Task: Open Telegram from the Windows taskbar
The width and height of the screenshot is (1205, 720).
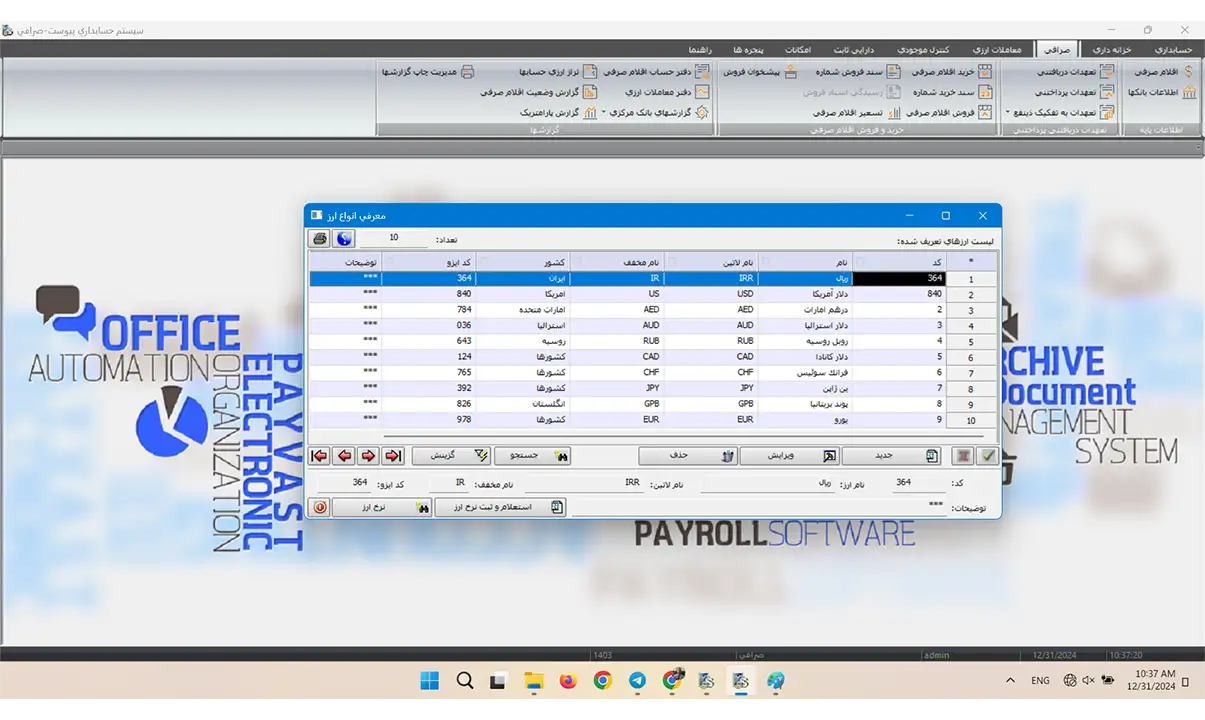Action: click(x=637, y=681)
